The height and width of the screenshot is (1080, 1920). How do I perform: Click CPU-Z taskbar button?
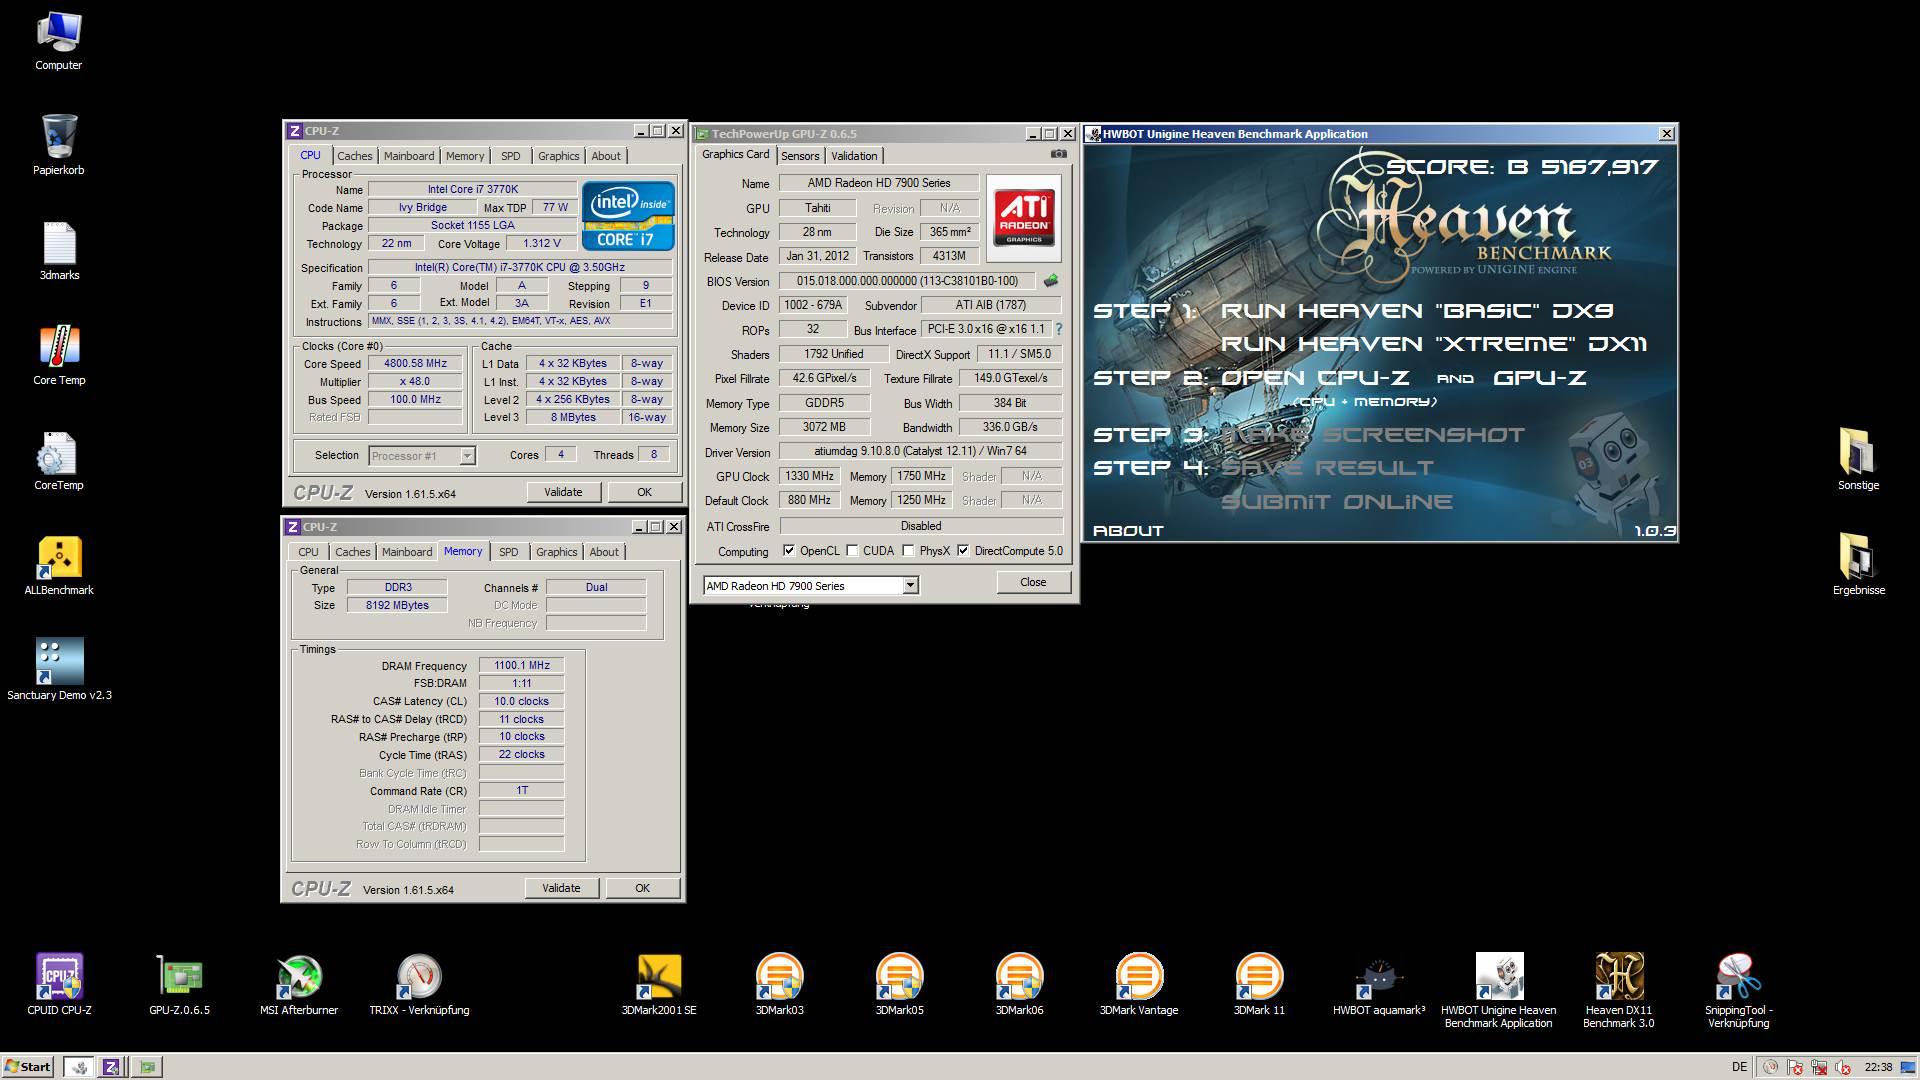(x=111, y=1066)
